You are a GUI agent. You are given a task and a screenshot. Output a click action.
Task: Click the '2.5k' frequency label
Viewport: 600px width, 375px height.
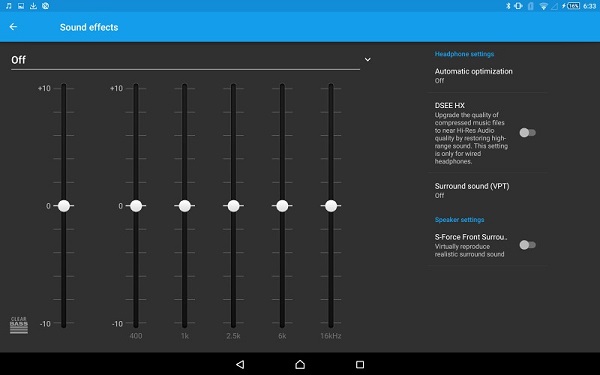[233, 336]
